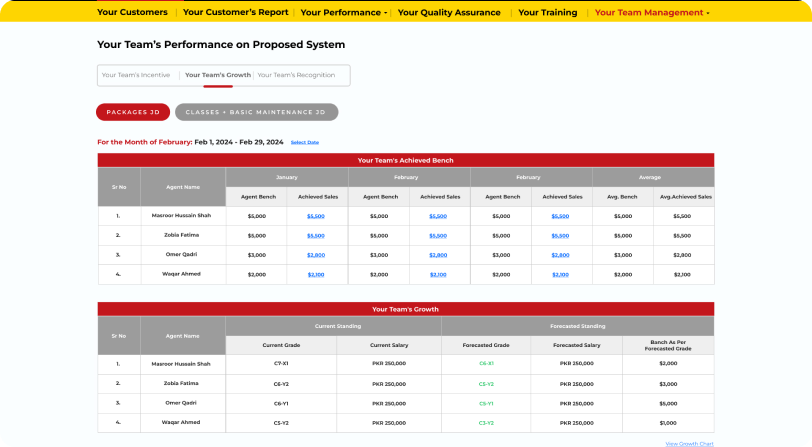Select the Your Team's Growth tab

point(218,75)
